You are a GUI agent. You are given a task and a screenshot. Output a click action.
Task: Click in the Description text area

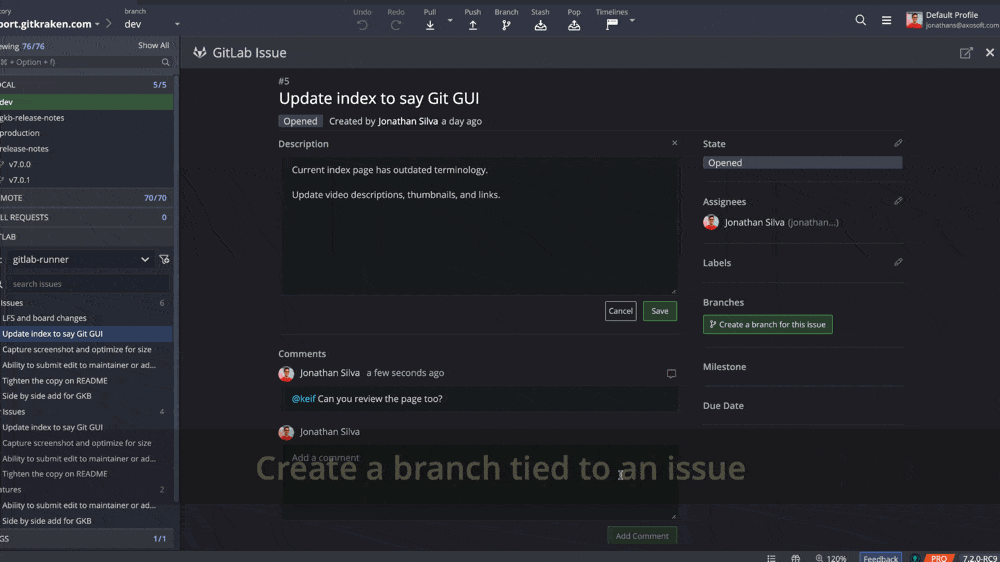coord(480,226)
